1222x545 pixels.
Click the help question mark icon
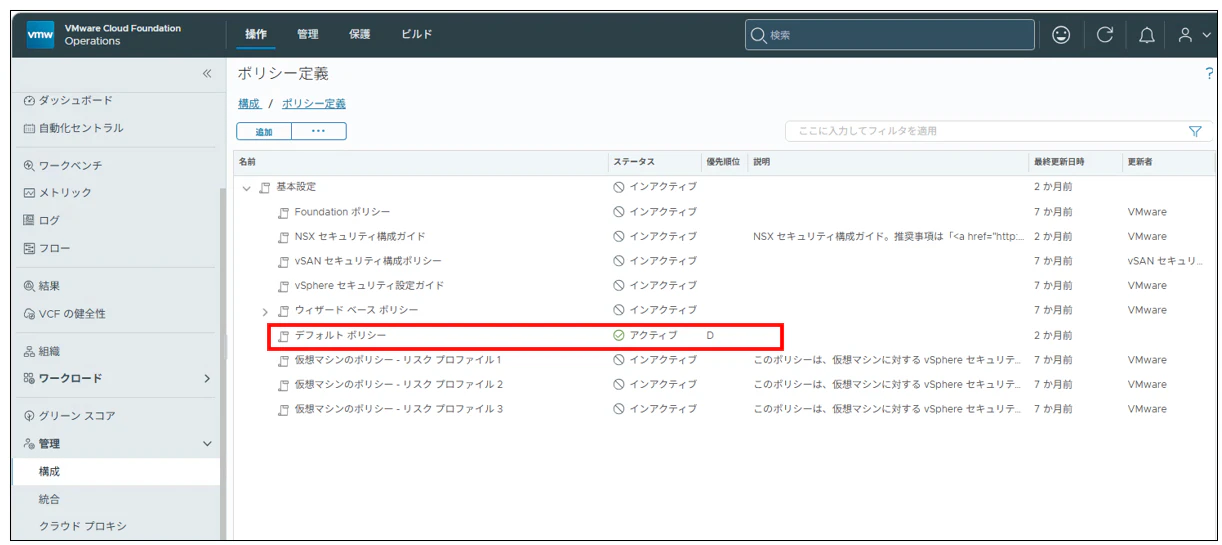tap(1209, 74)
